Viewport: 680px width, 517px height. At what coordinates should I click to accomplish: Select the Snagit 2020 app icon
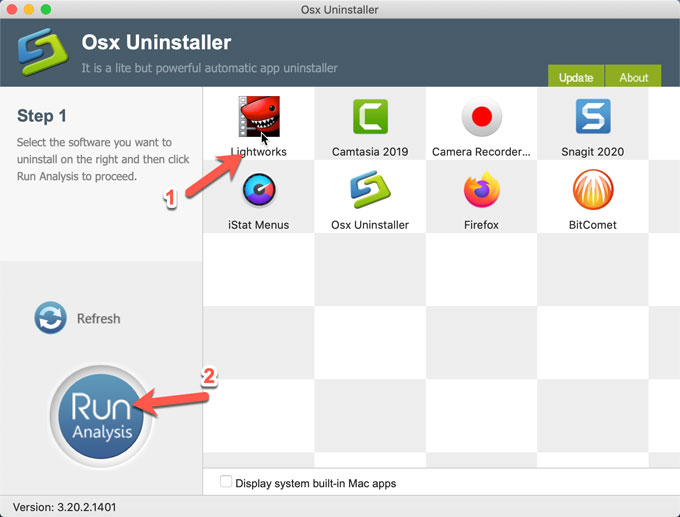(592, 117)
